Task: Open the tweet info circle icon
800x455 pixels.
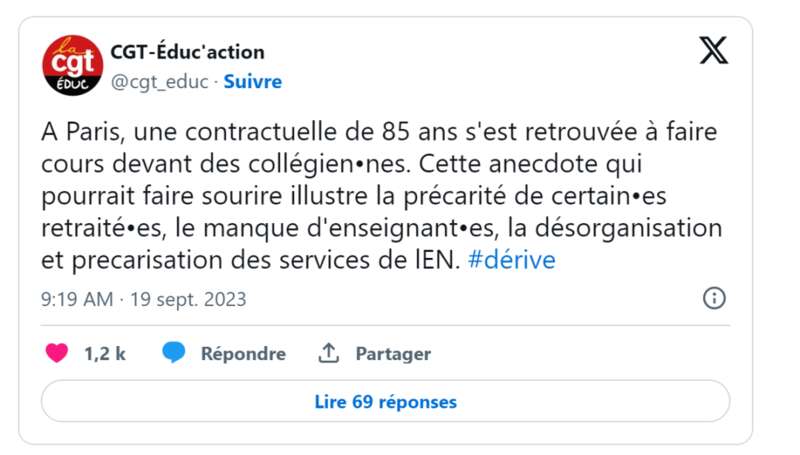Action: (714, 298)
